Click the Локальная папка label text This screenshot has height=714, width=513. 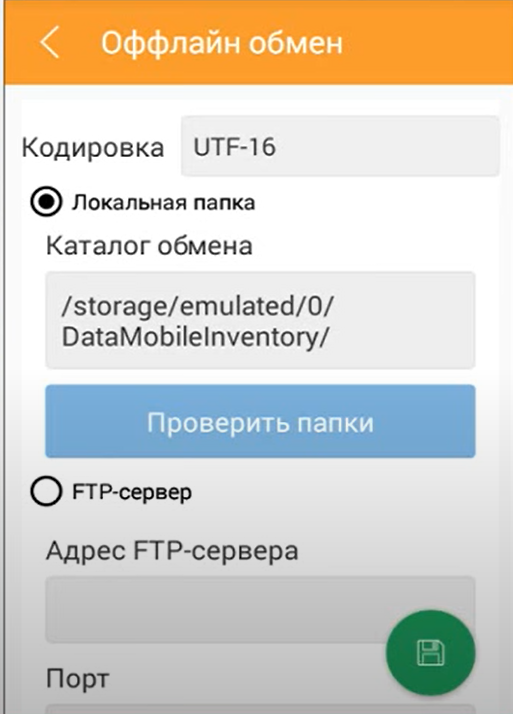coord(163,203)
